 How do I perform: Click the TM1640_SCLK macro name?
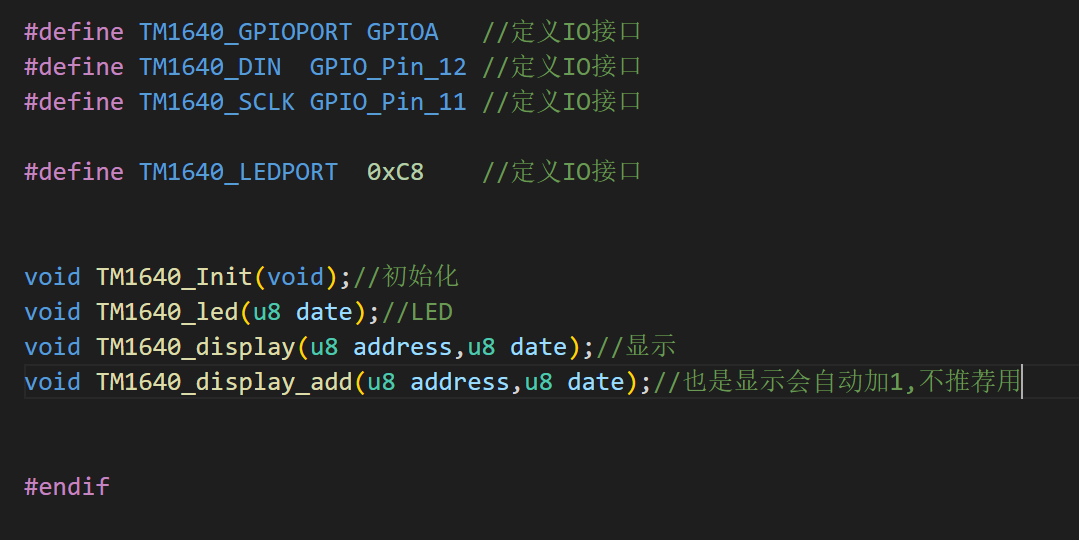tap(217, 102)
